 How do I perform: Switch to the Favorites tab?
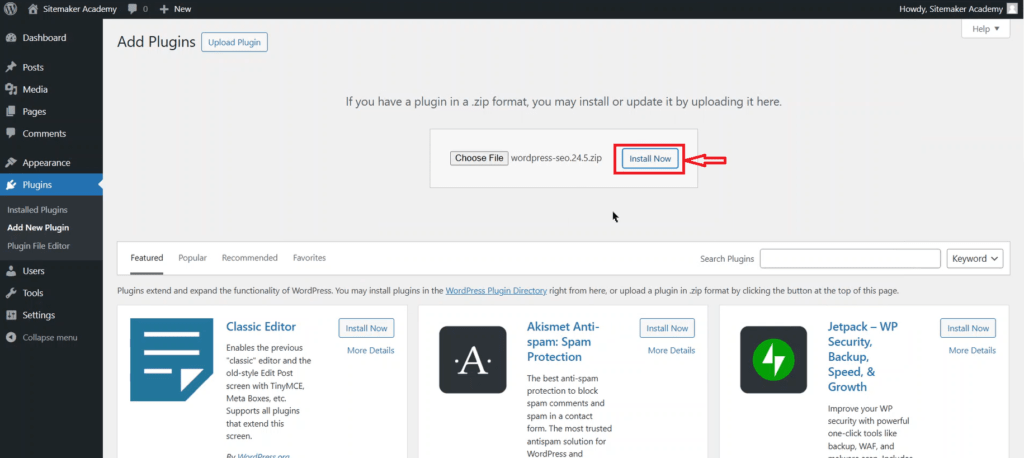coord(310,258)
